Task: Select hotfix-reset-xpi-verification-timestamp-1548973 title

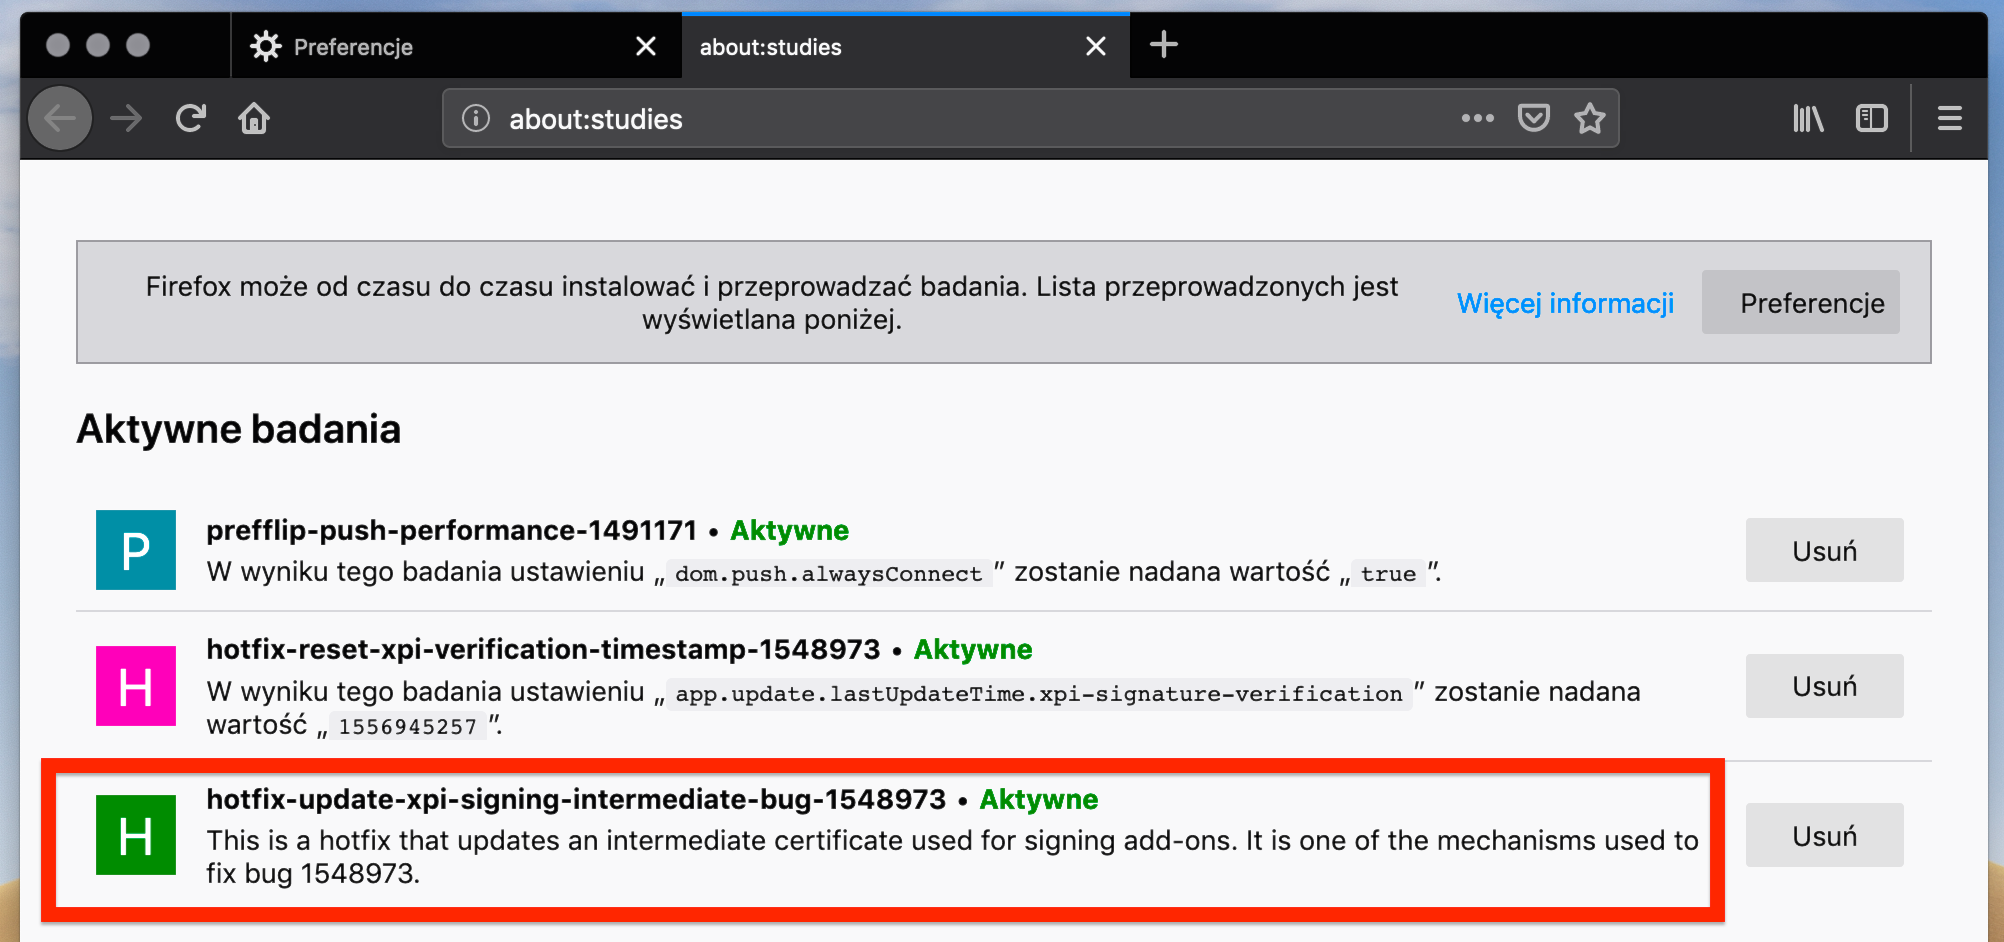Action: click(543, 649)
